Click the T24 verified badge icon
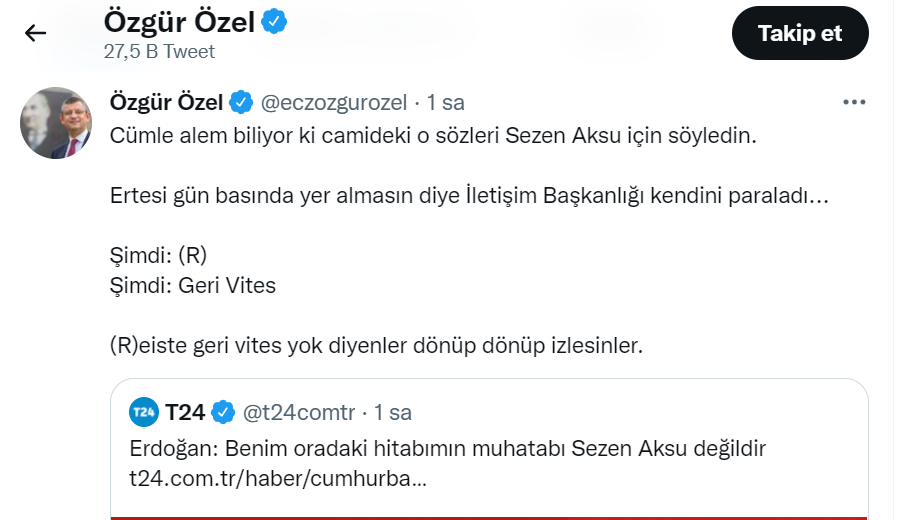The image size is (906, 520). [x=222, y=412]
